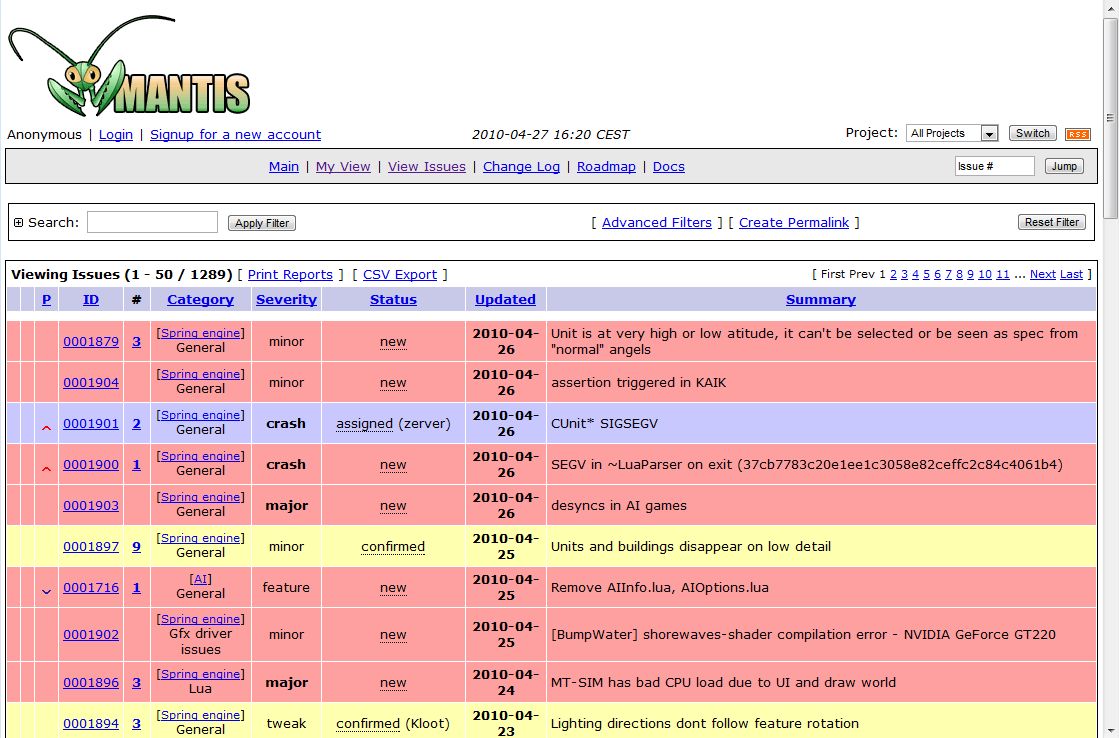Click the orange RSS feed icon
The image size is (1119, 738).
click(1077, 134)
